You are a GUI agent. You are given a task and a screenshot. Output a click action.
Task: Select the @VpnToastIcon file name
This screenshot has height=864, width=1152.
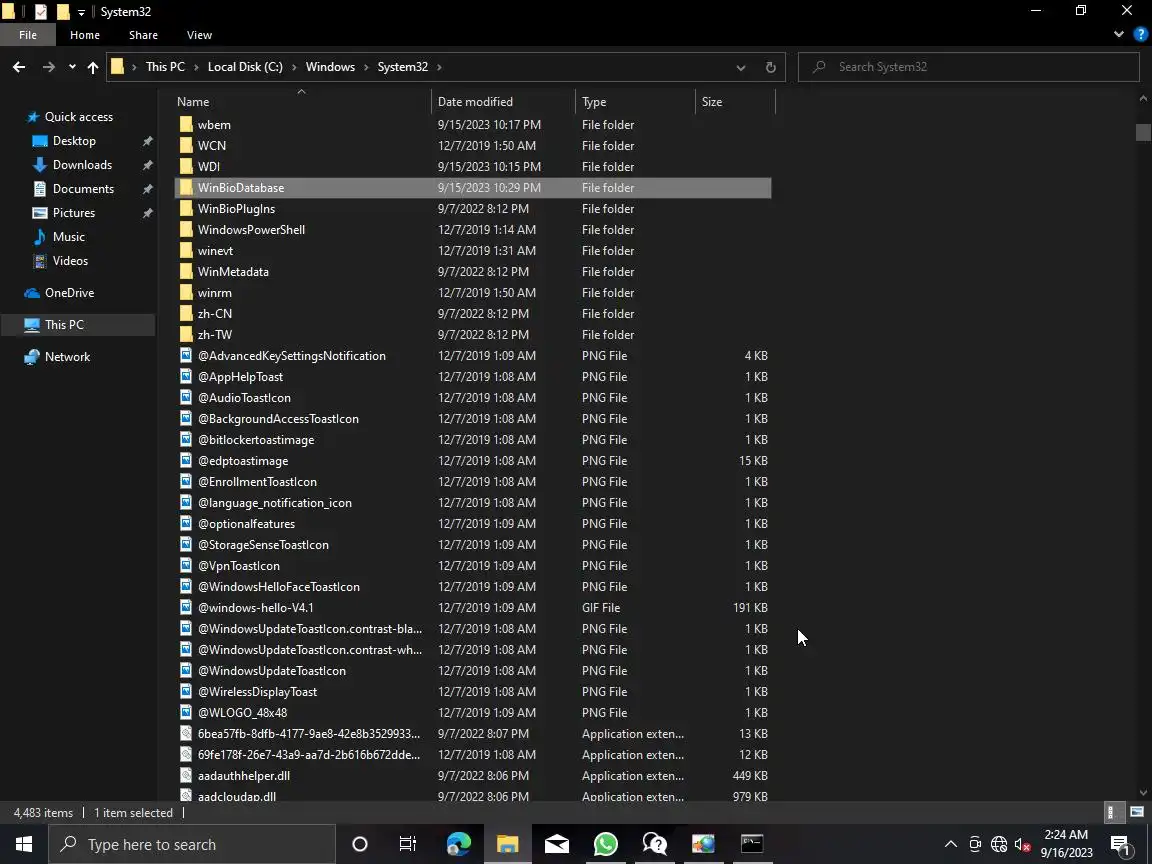239,566
